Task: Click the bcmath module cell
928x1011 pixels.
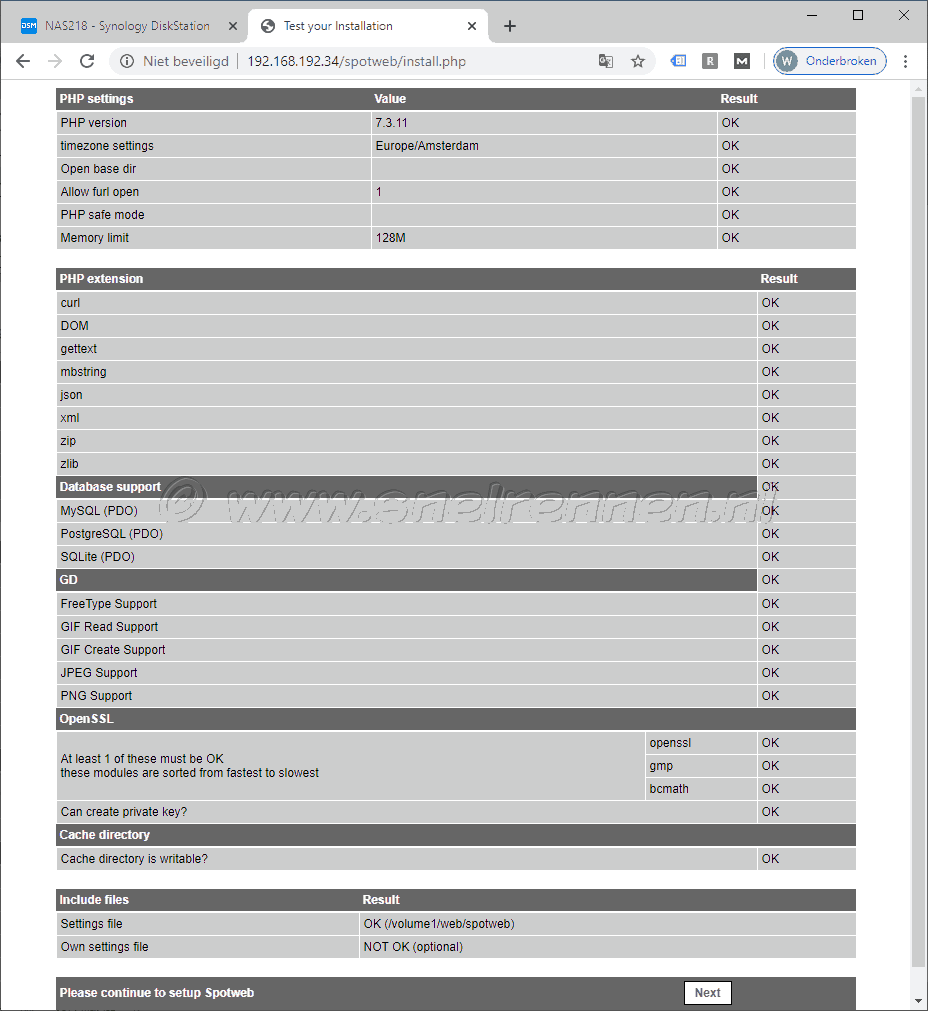Action: (x=701, y=789)
